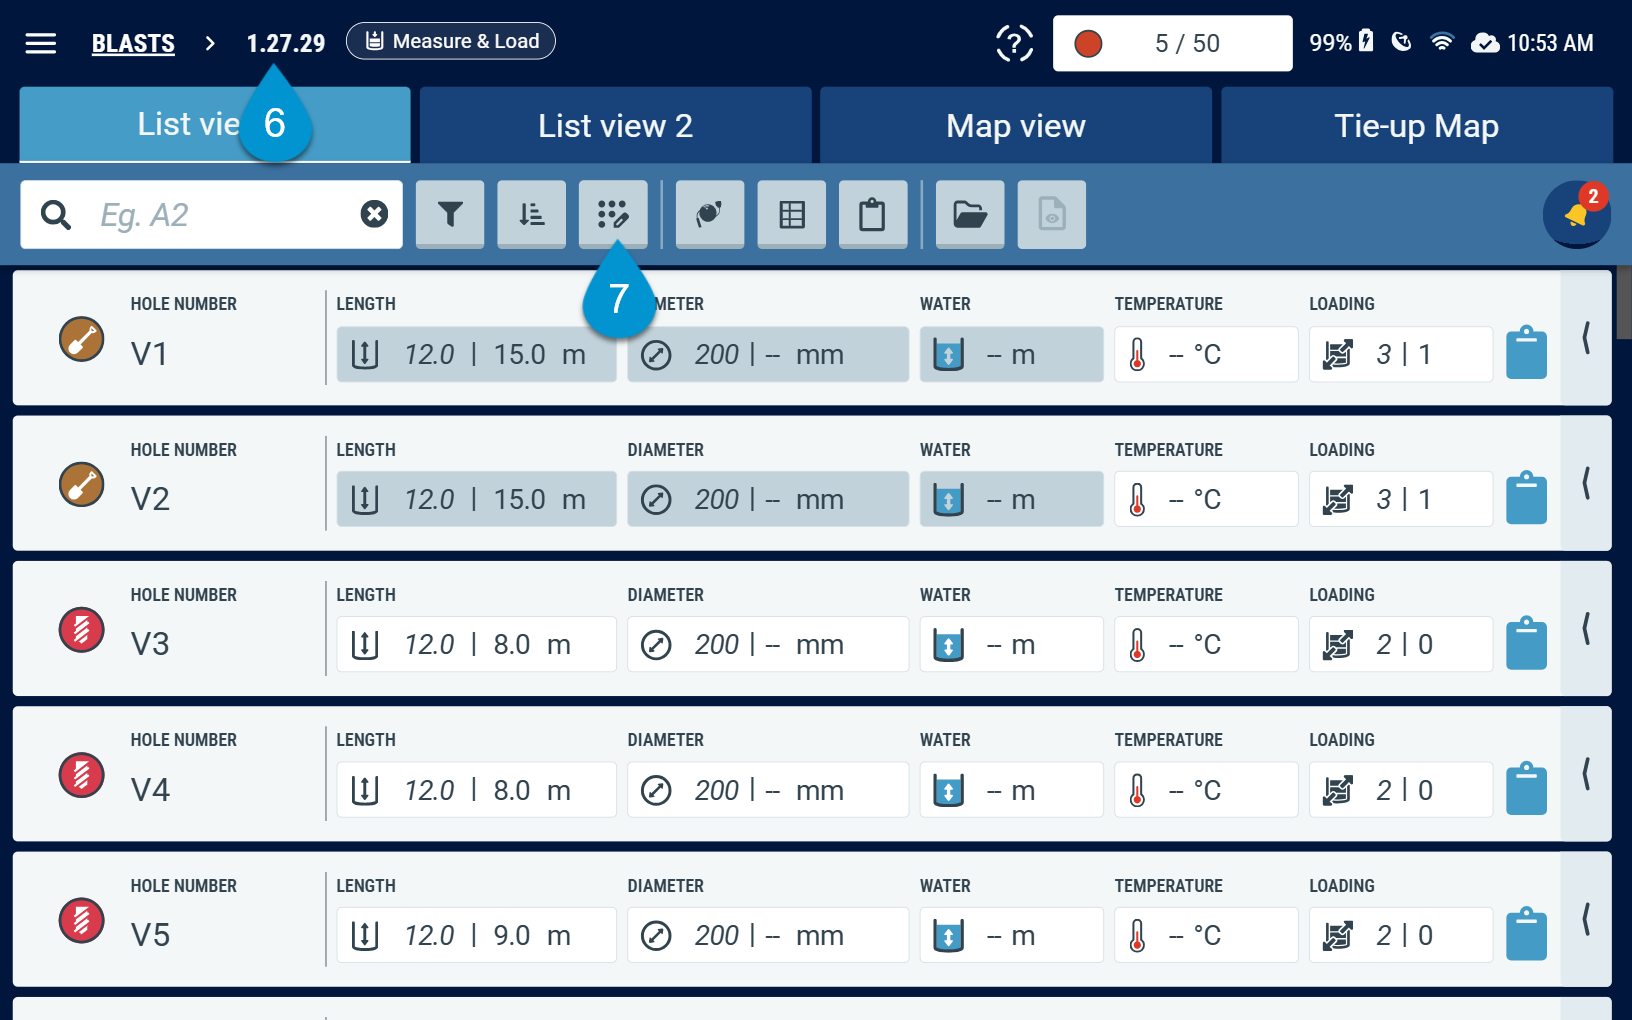The height and width of the screenshot is (1020, 1632).
Task: Open the help question mark icon
Action: point(1014,43)
